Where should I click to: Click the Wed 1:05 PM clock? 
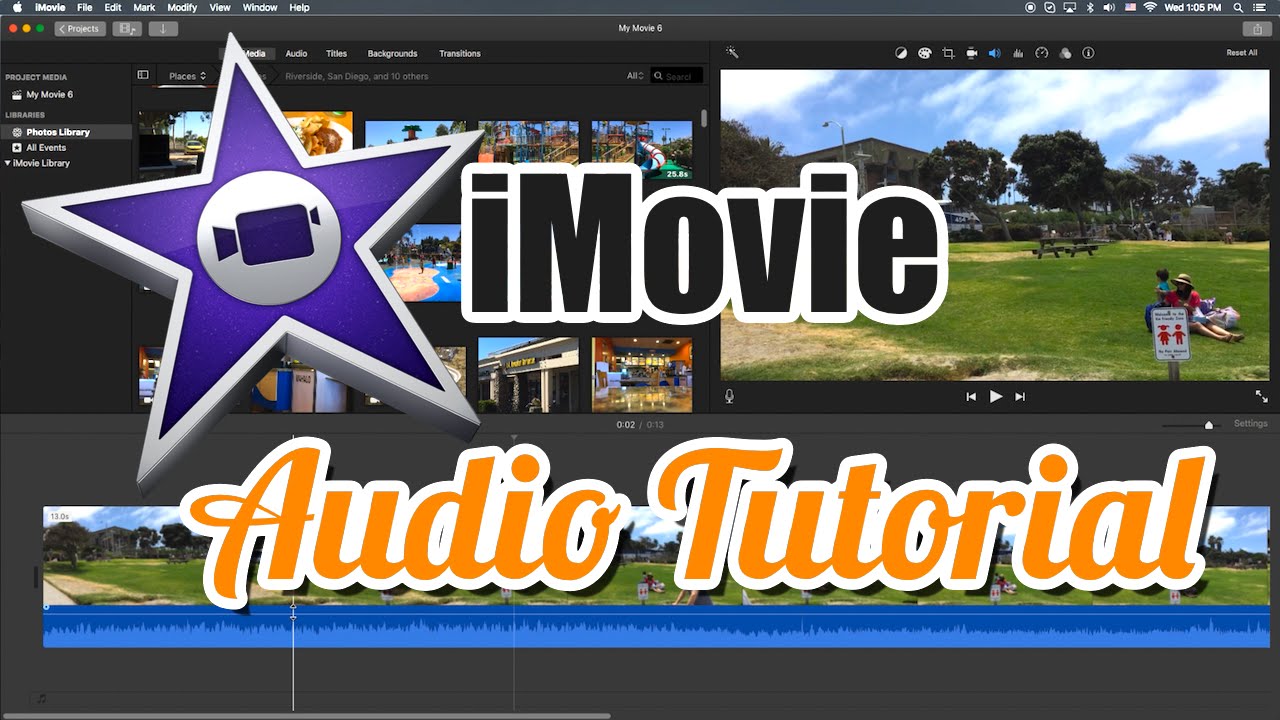(x=1195, y=7)
